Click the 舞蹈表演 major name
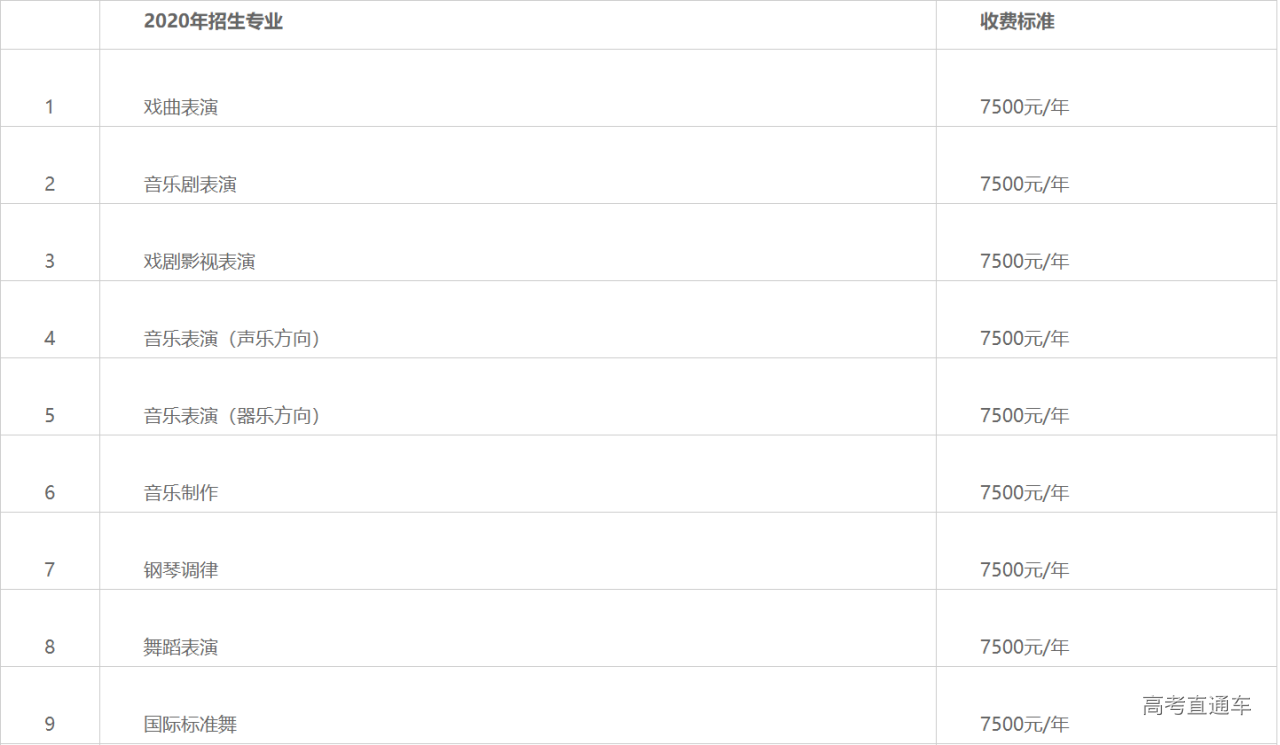Screen dimensions: 1280x745 click(x=181, y=647)
